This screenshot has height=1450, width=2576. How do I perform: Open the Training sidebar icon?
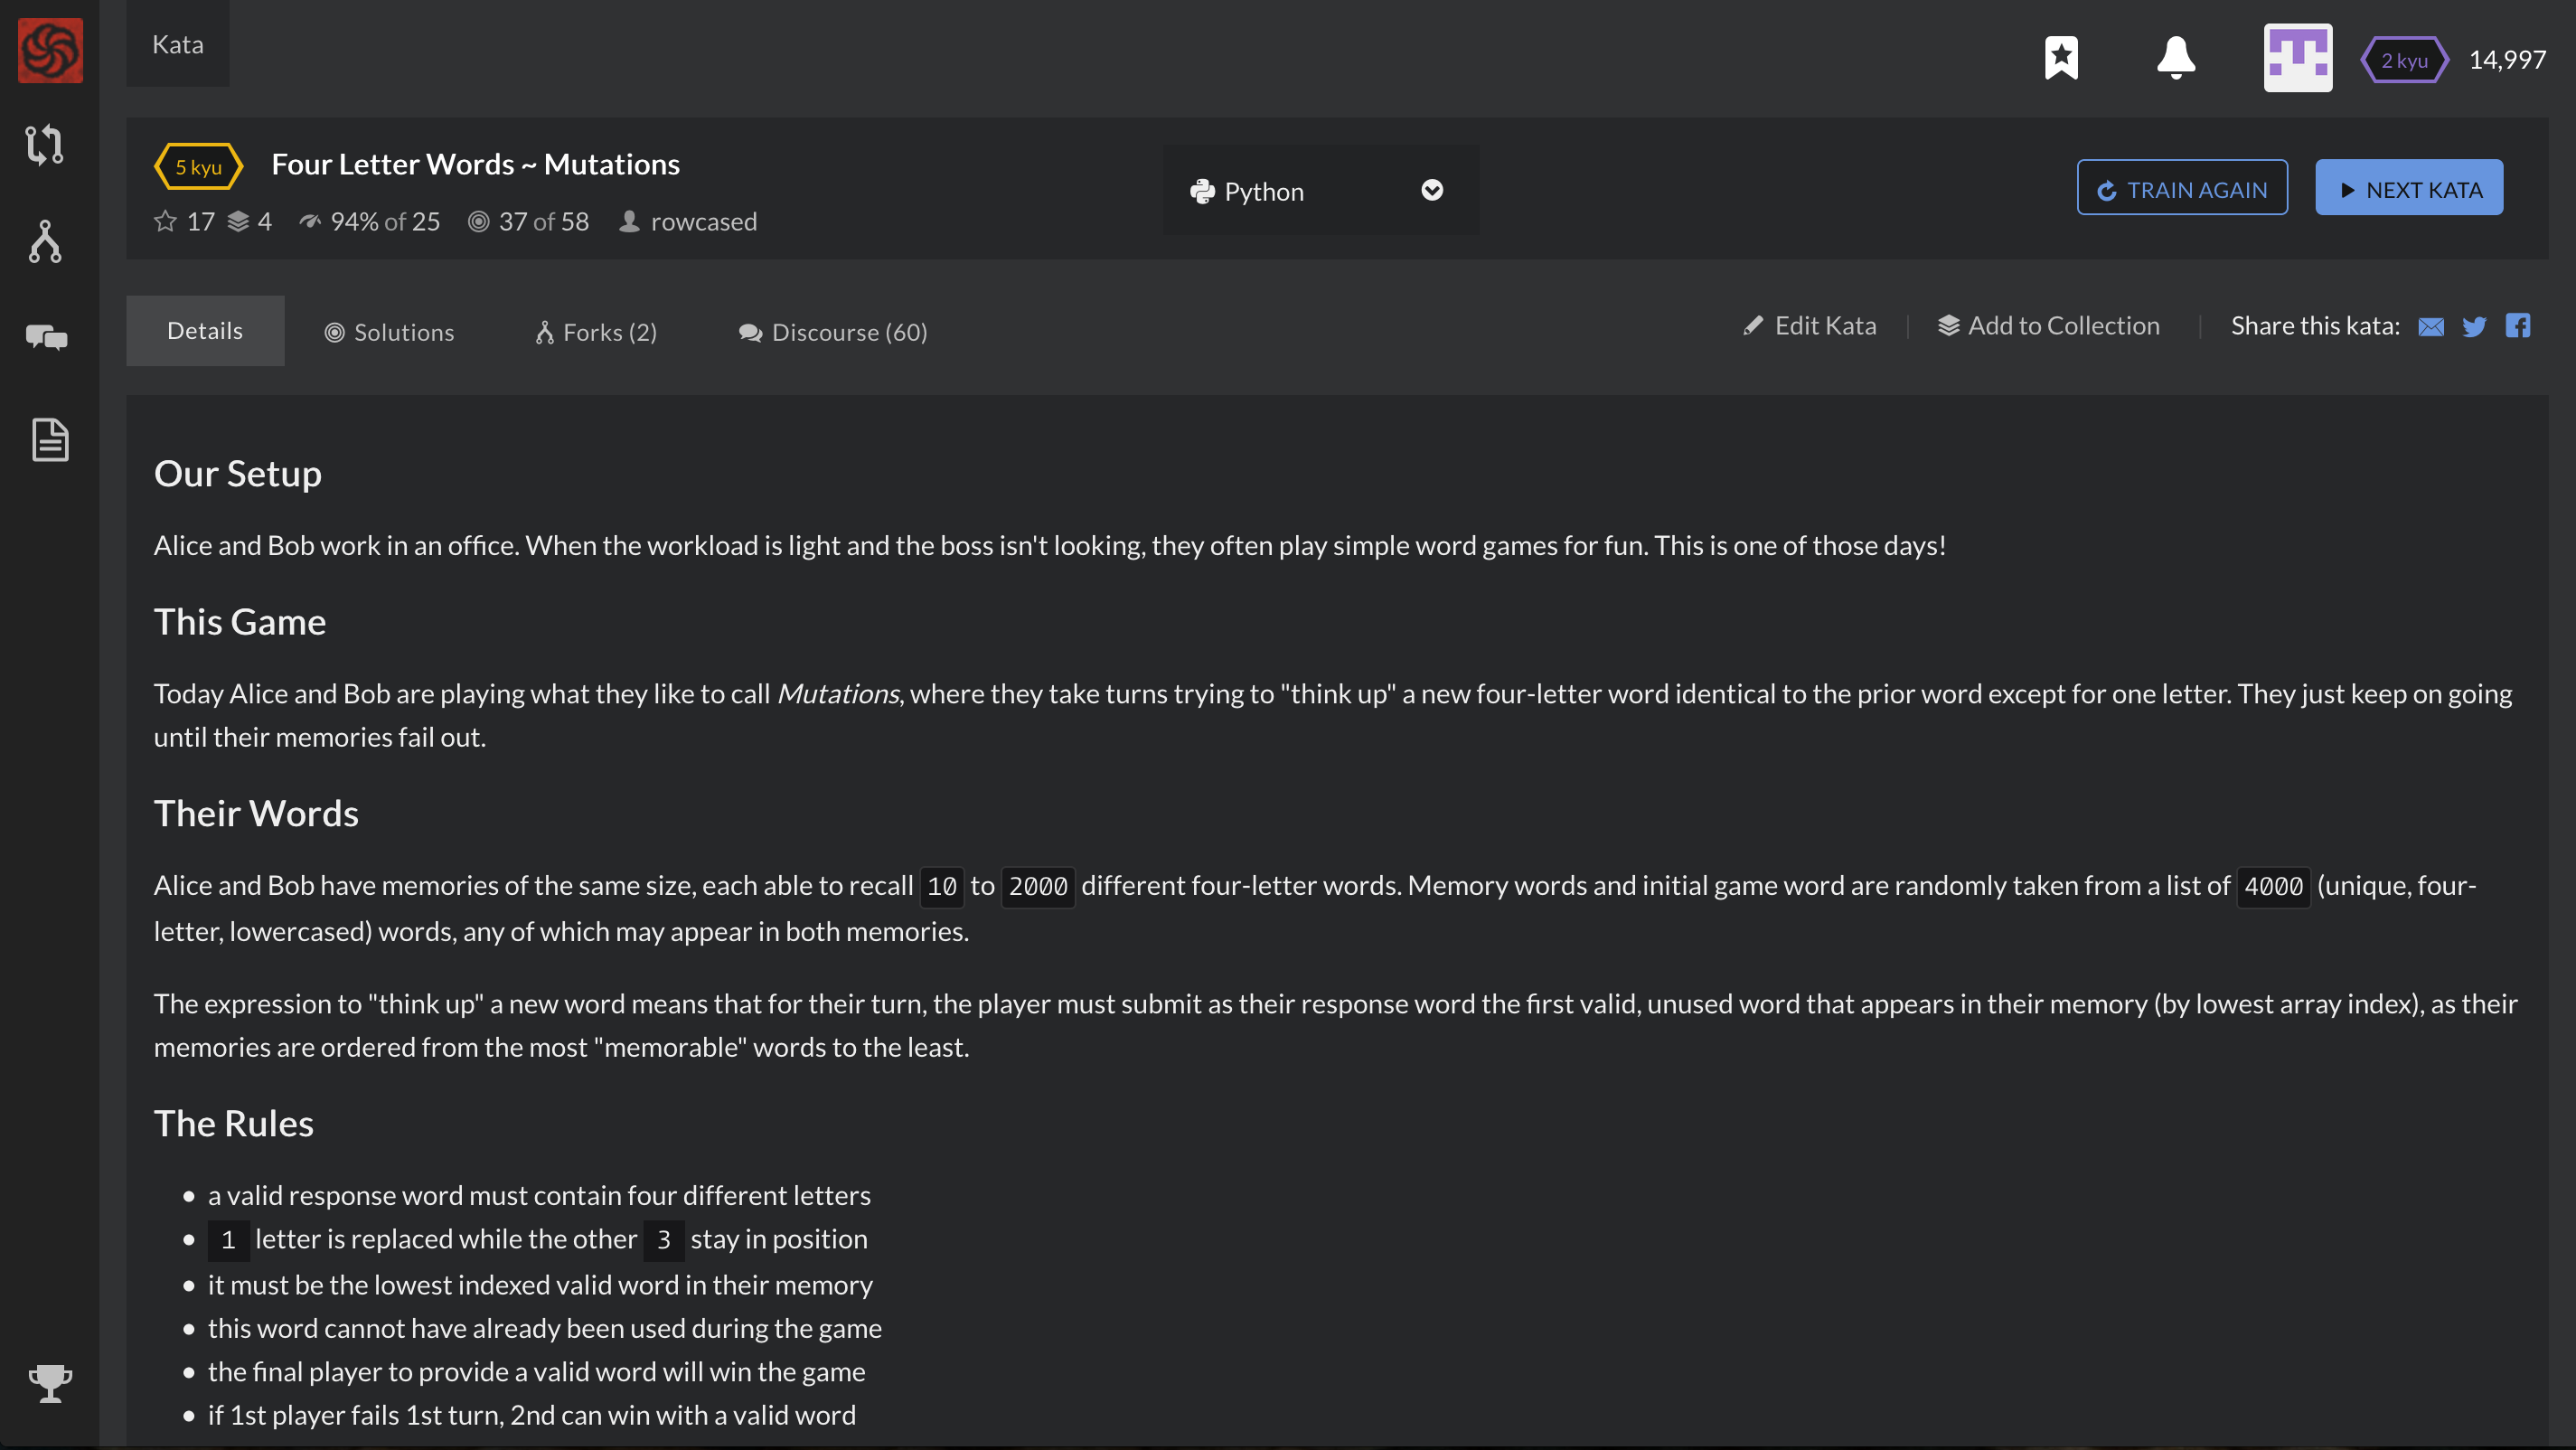46,145
